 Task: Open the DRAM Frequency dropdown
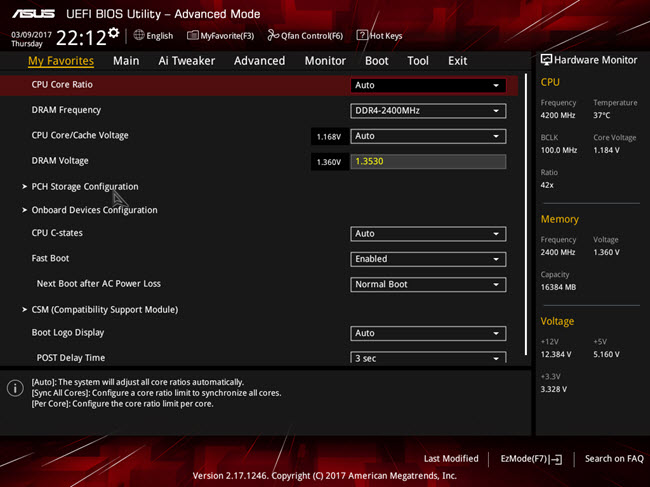coord(428,111)
